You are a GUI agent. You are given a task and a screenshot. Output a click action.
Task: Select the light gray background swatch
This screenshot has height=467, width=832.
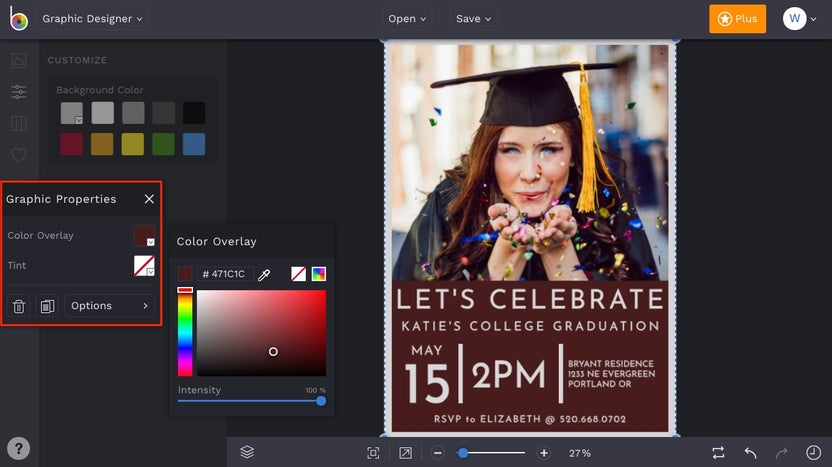pos(102,113)
